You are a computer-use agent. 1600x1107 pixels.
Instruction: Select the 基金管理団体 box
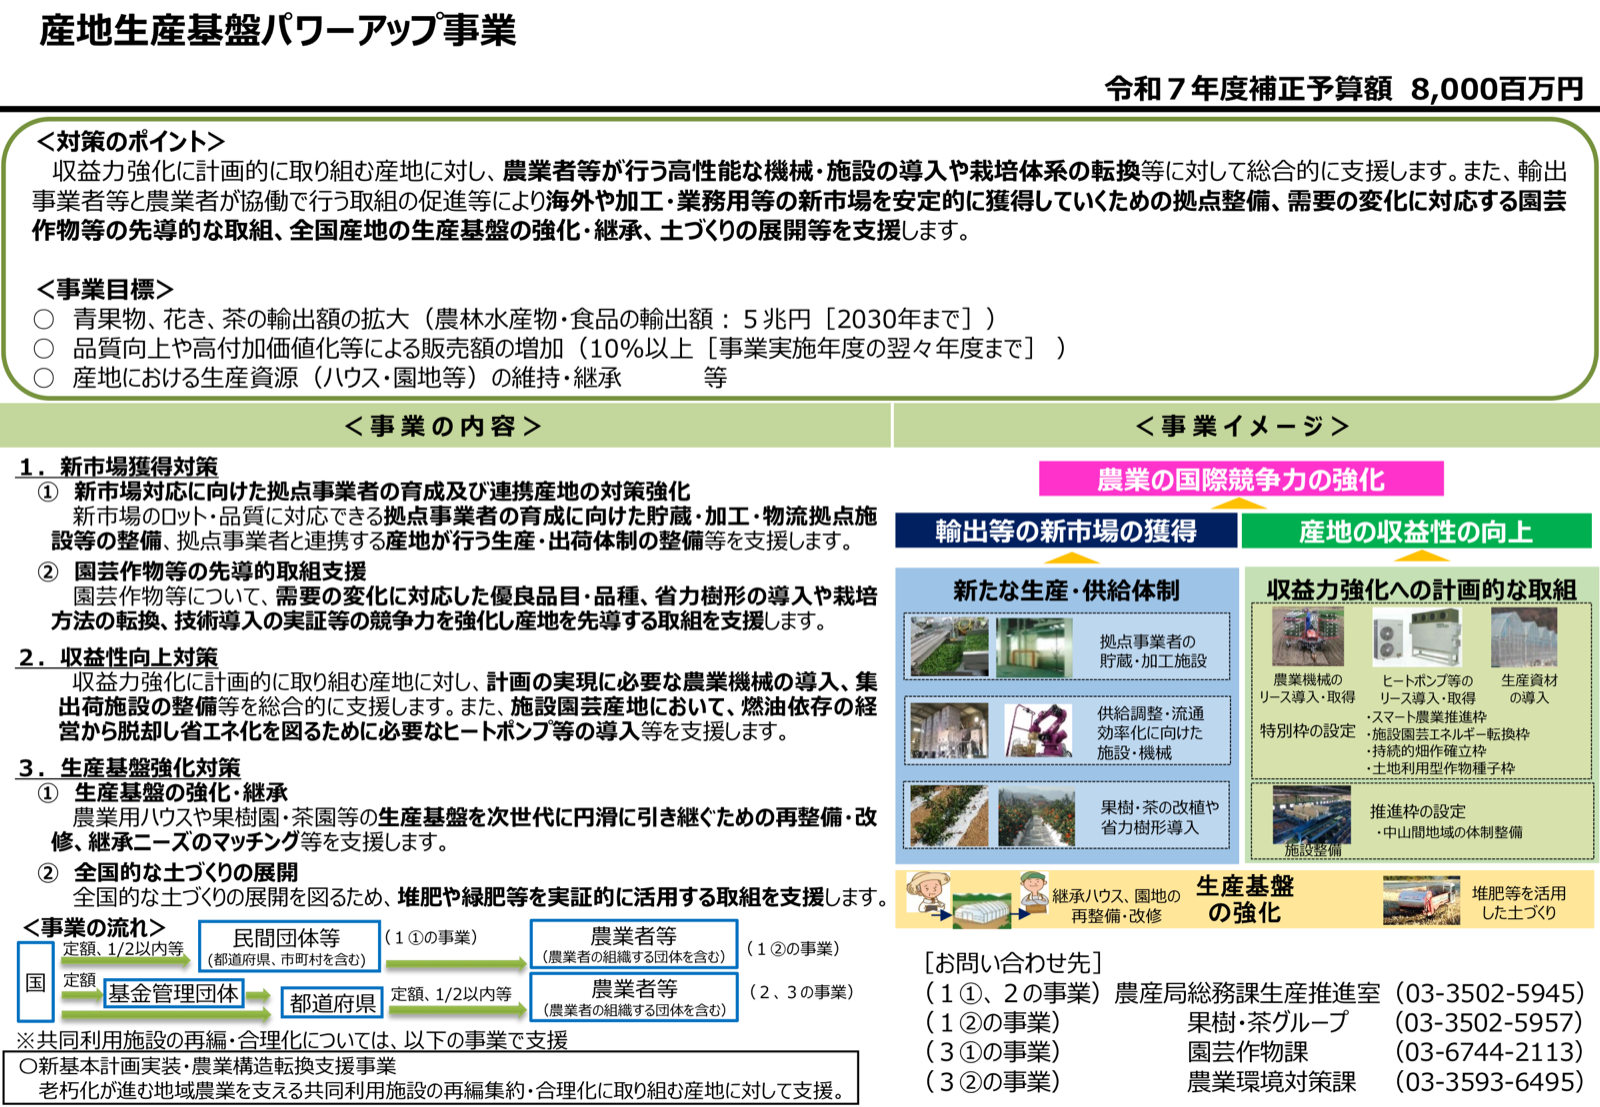pyautogui.click(x=175, y=993)
